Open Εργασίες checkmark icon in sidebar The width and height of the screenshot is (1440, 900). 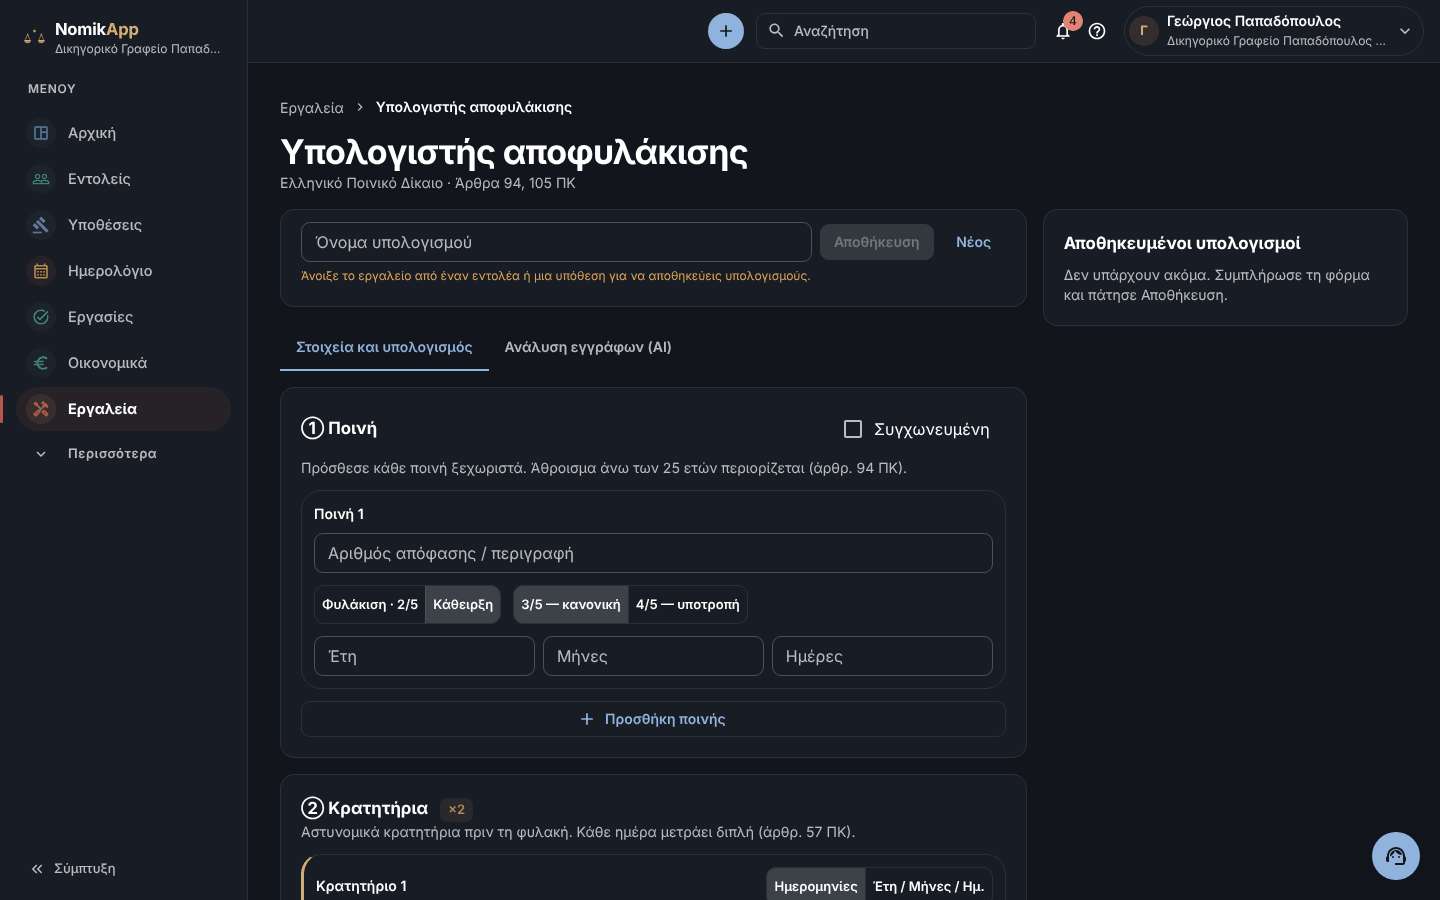click(41, 317)
